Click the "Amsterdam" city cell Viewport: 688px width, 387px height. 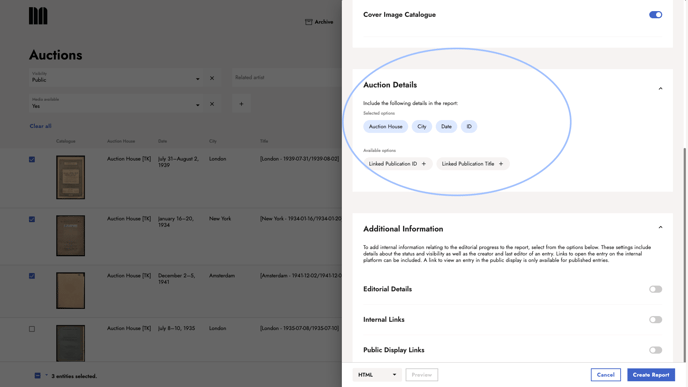click(222, 276)
